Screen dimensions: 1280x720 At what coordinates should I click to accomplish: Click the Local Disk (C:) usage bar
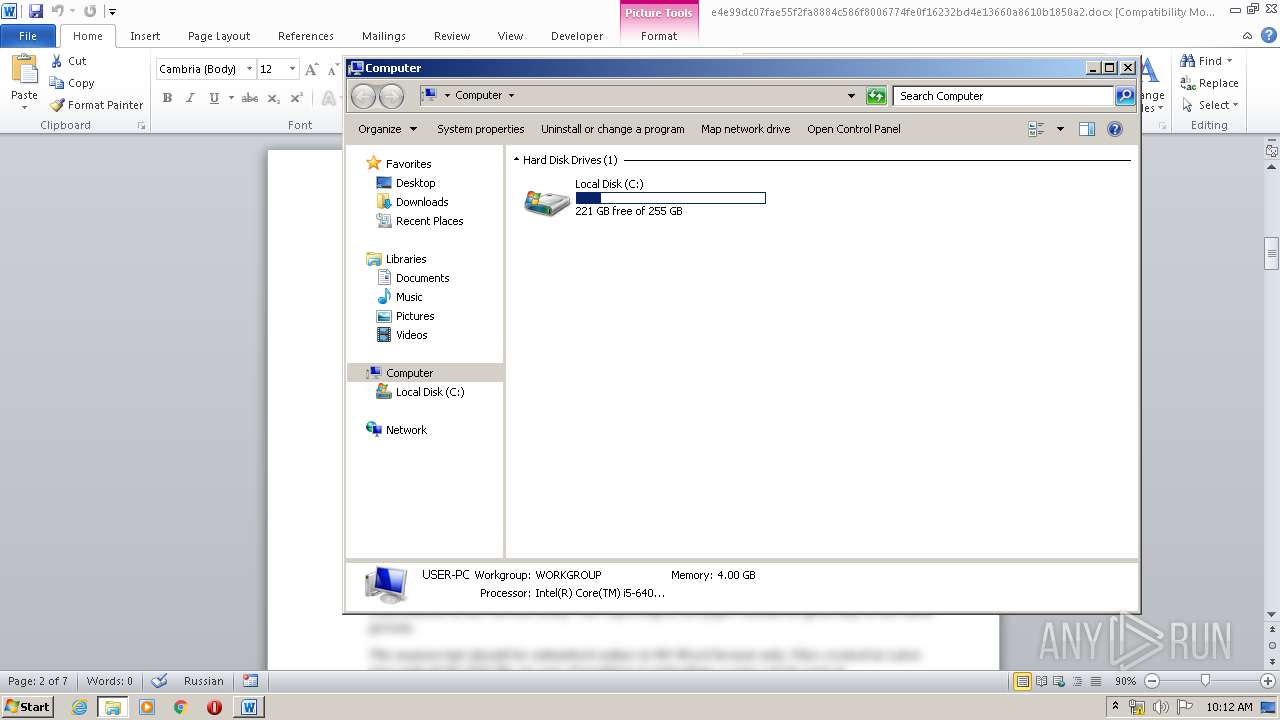tap(671, 198)
